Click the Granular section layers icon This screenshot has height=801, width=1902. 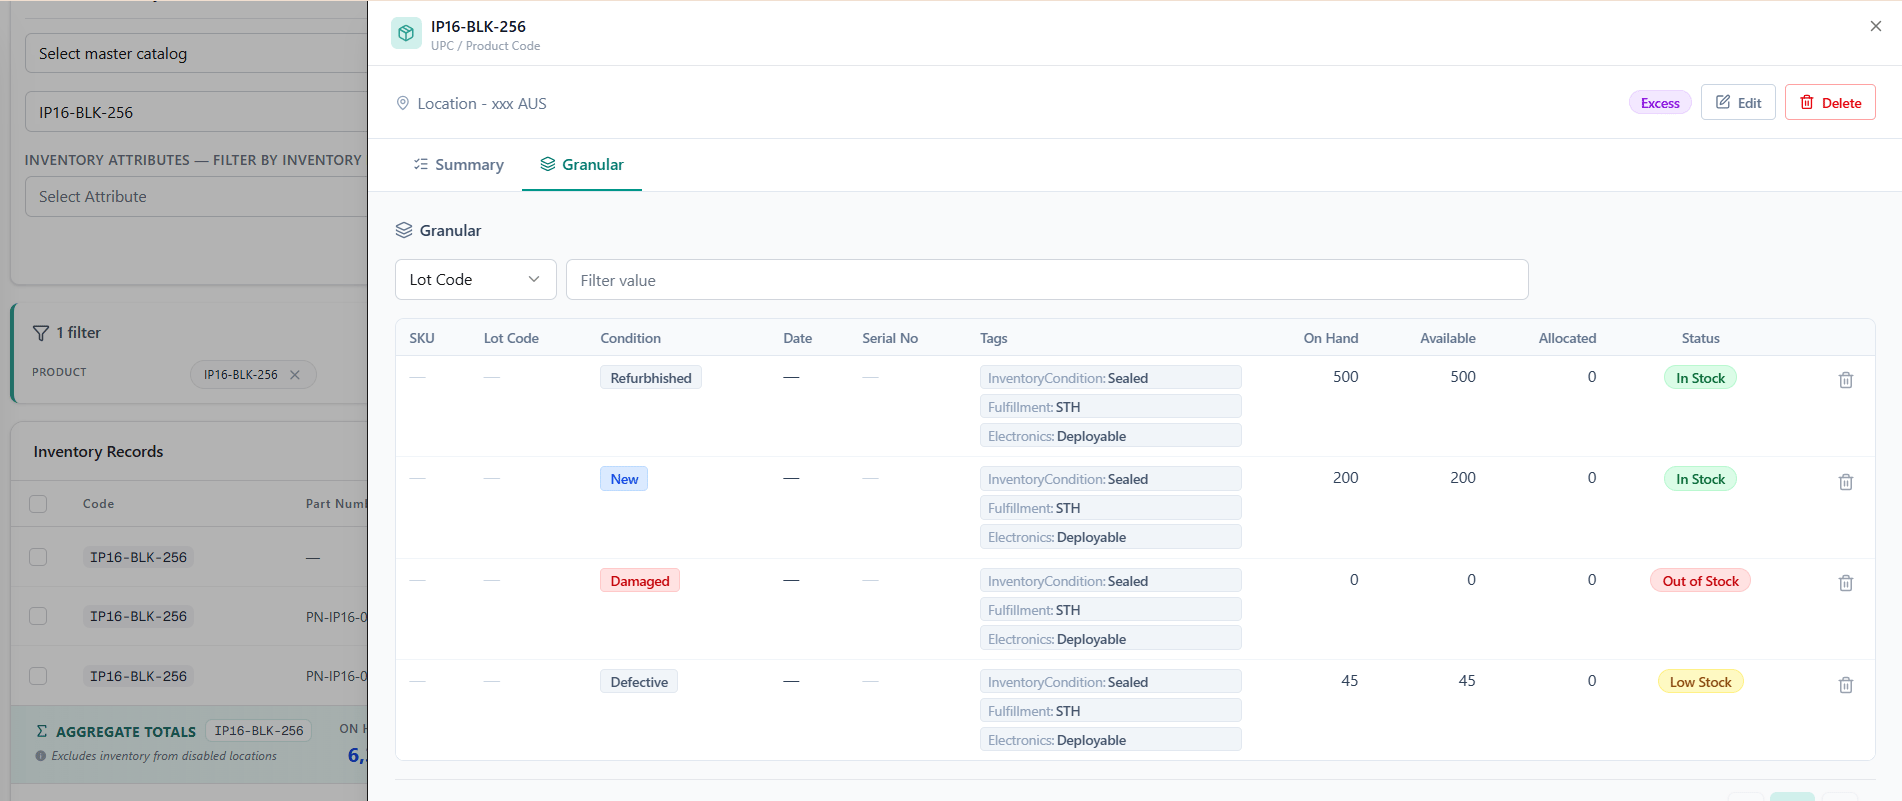404,230
